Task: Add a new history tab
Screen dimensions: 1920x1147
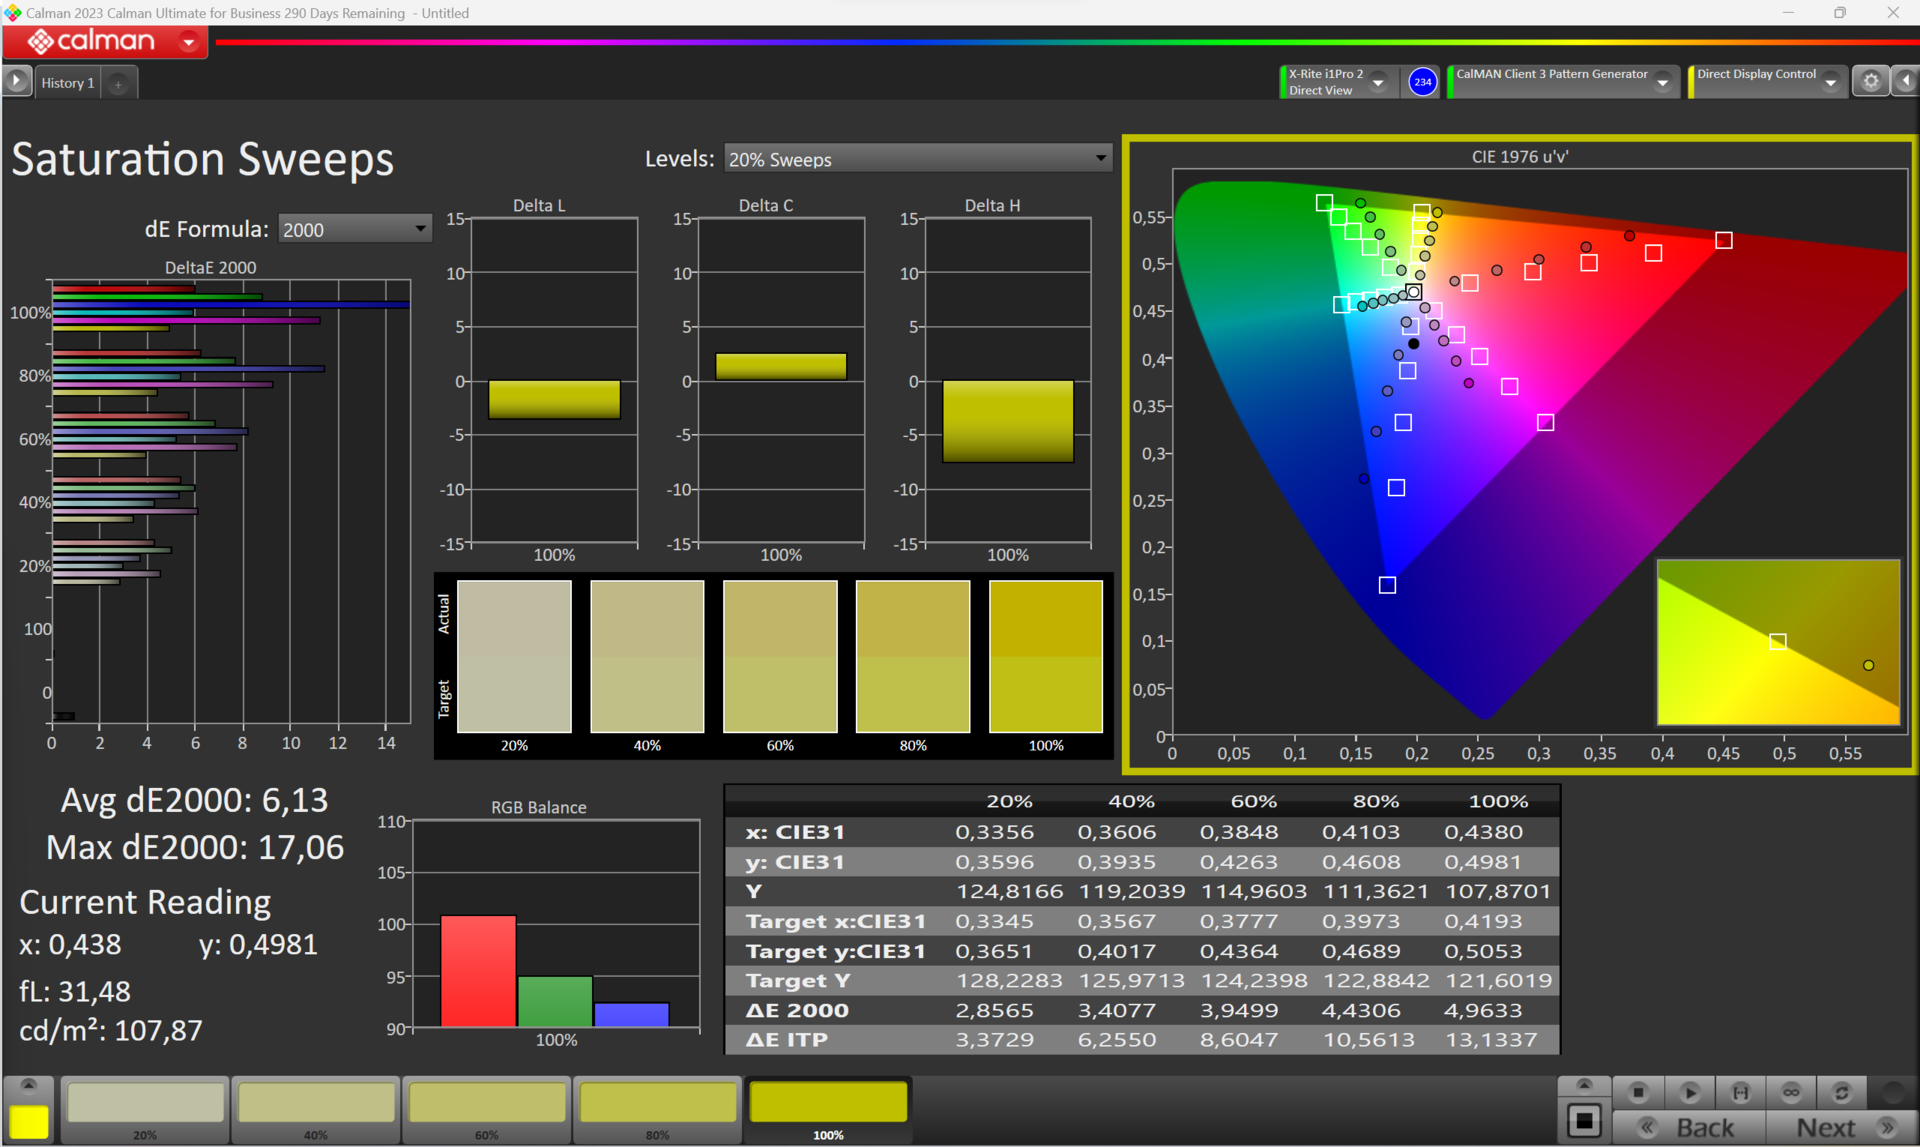Action: click(x=118, y=84)
